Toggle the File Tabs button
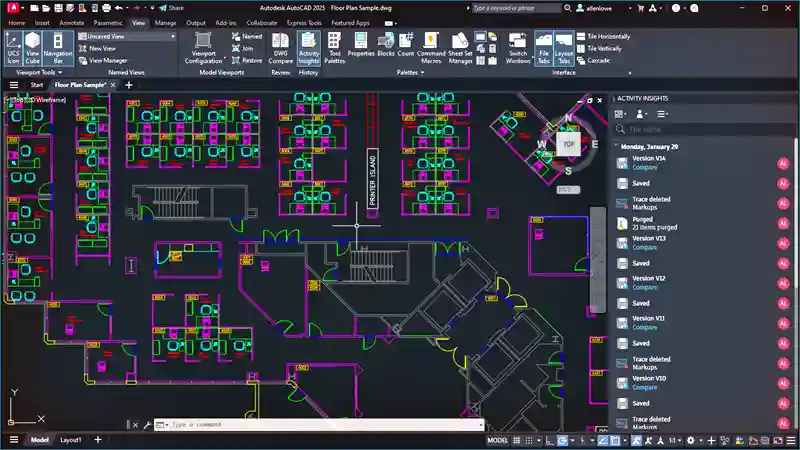 [544, 47]
